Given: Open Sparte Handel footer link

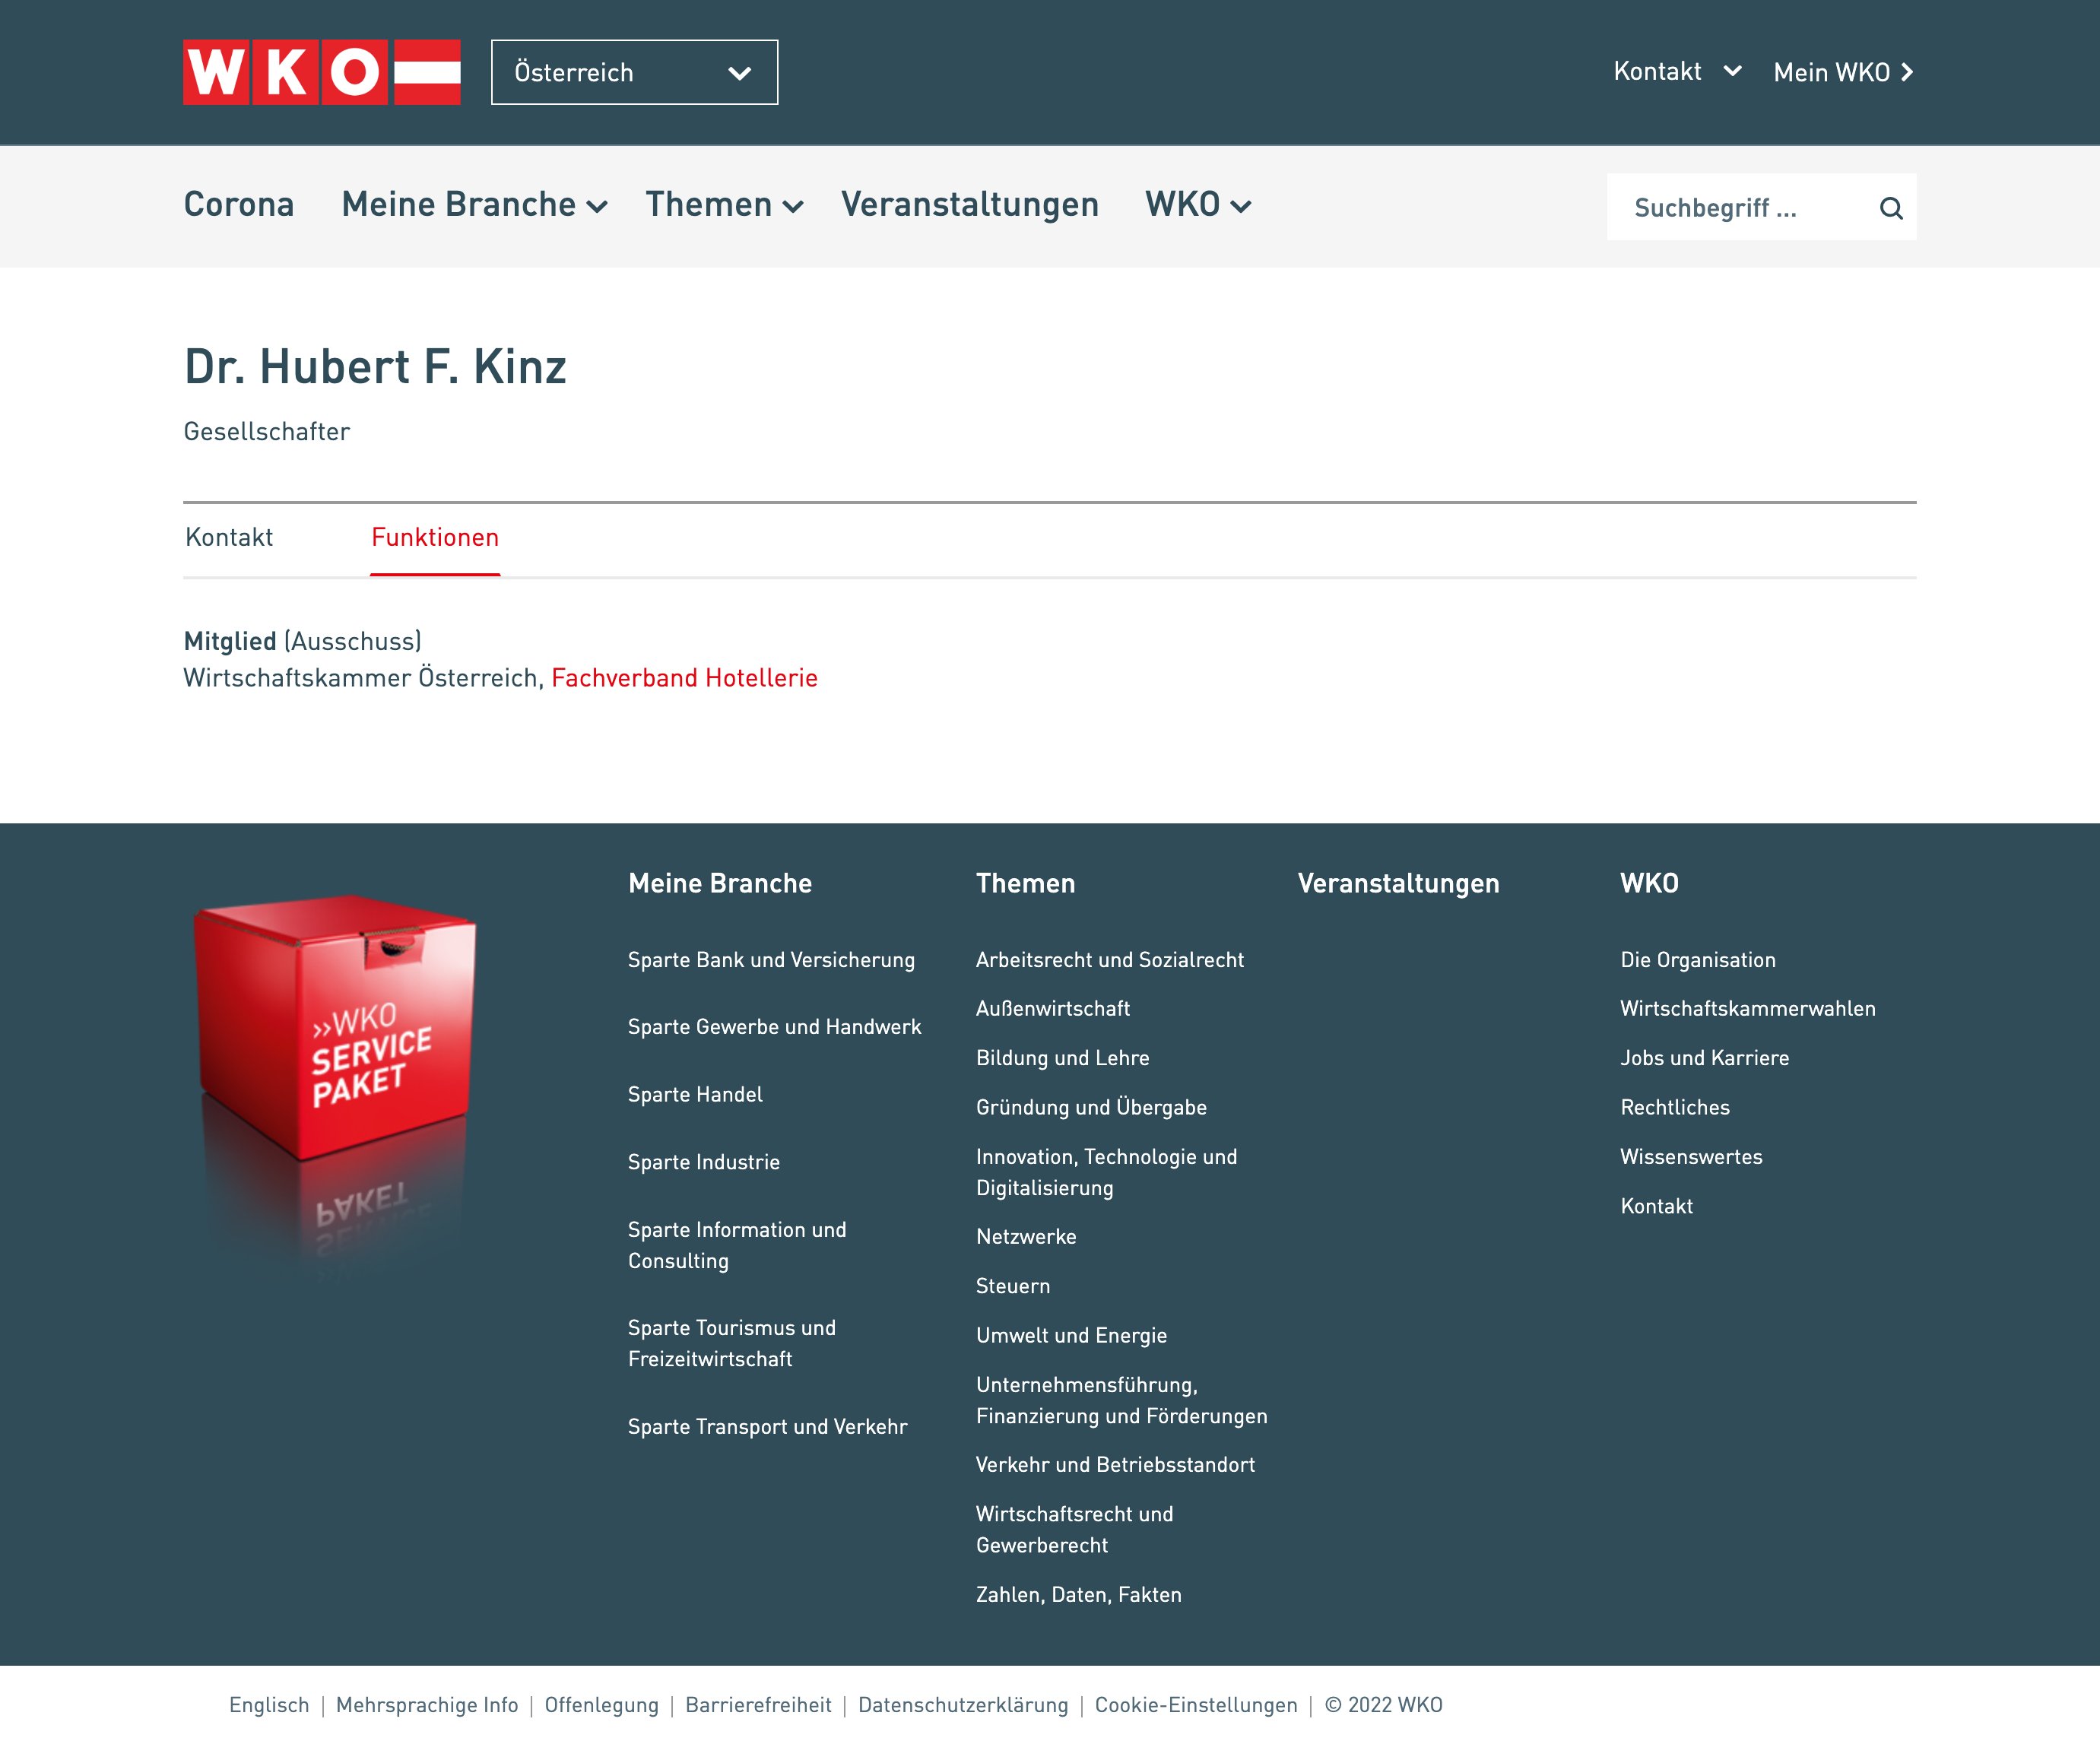Looking at the screenshot, I should (695, 1095).
